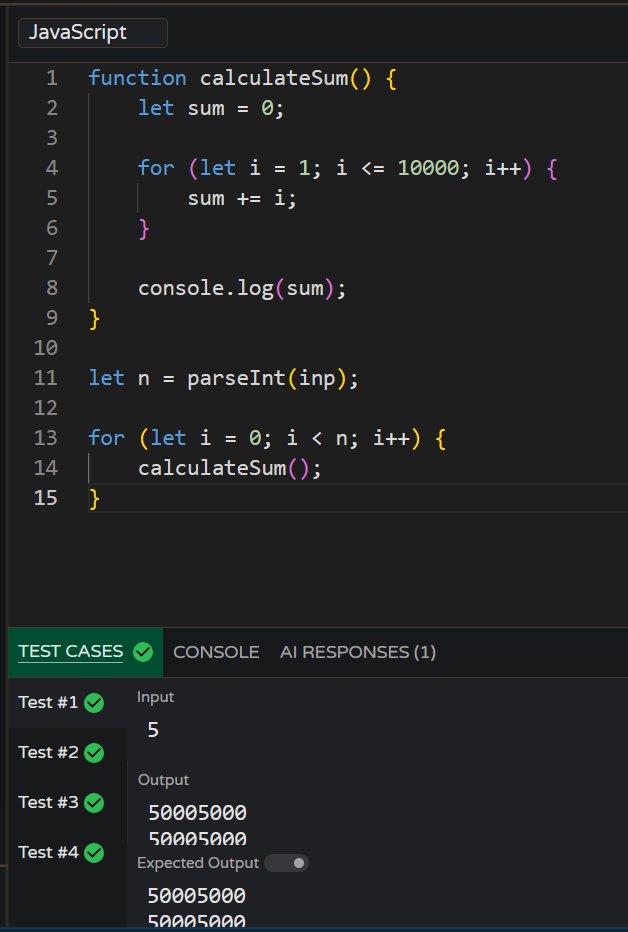Click the green checkmark next to Test #4
This screenshot has width=628, height=932.
pyautogui.click(x=94, y=853)
